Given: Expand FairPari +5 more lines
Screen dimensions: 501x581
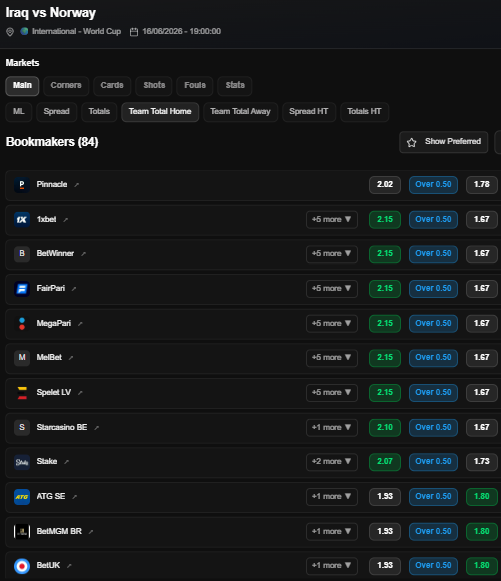Looking at the screenshot, I should [x=332, y=288].
